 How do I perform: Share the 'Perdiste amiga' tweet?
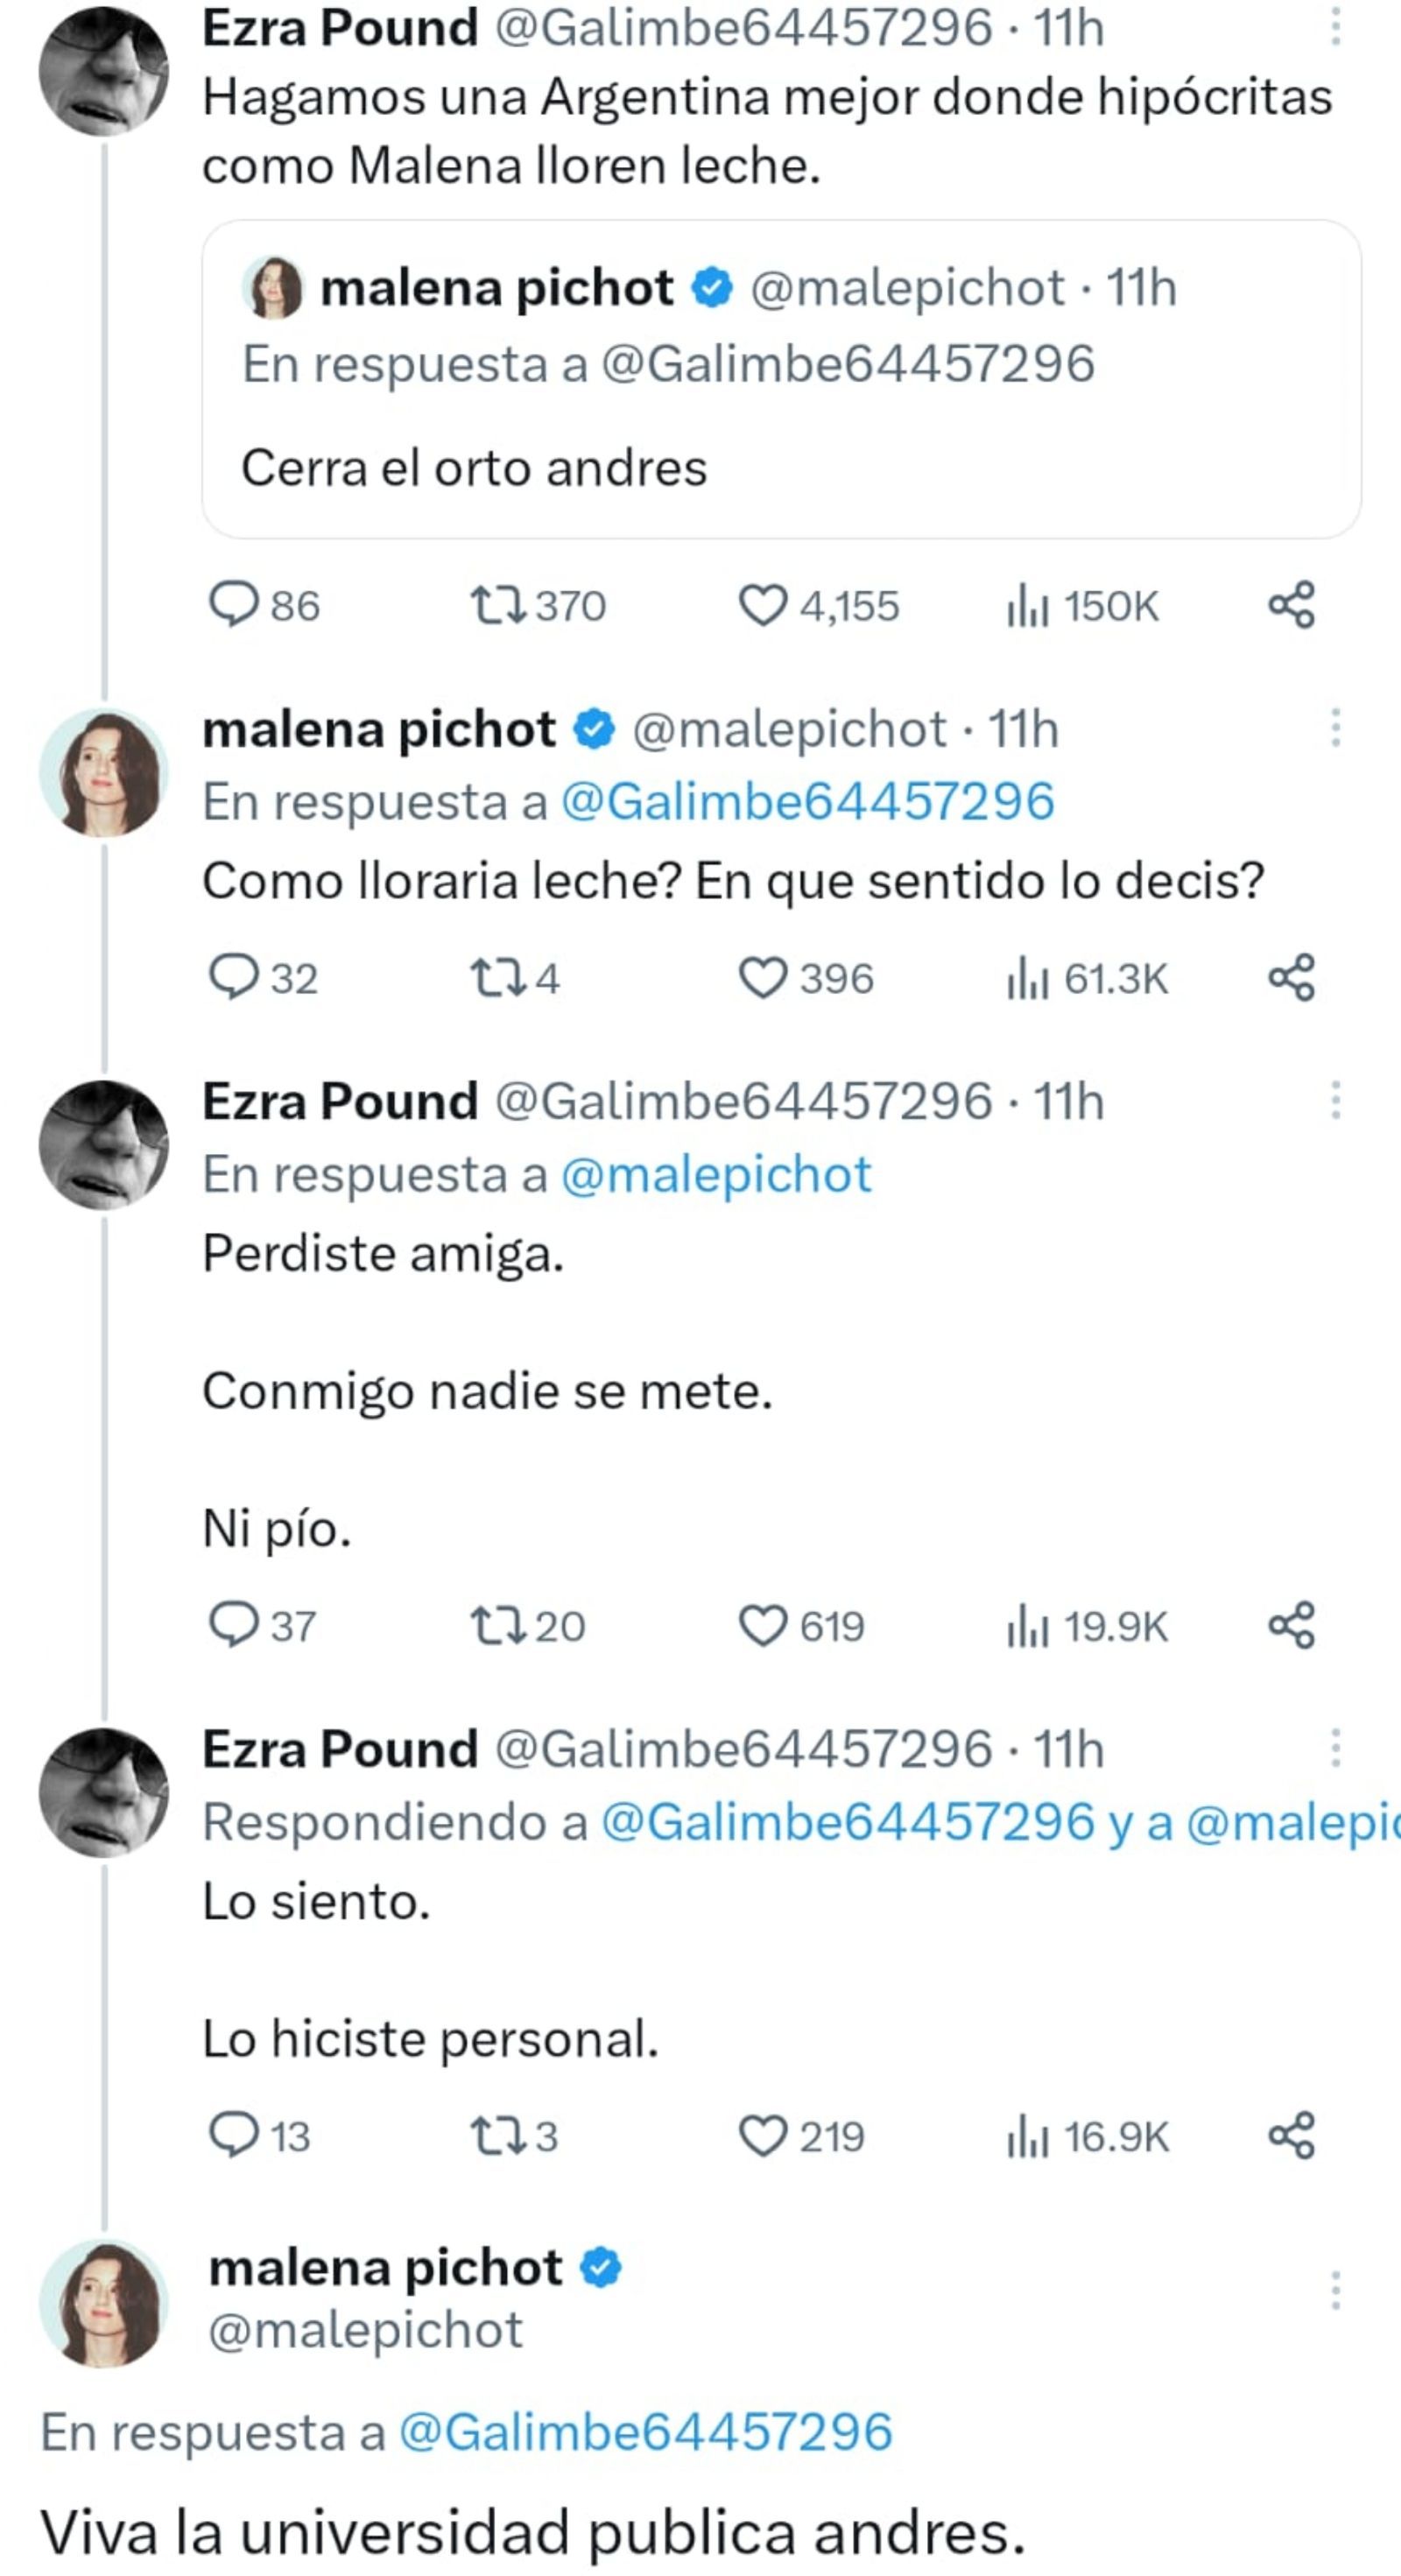click(x=1291, y=1626)
